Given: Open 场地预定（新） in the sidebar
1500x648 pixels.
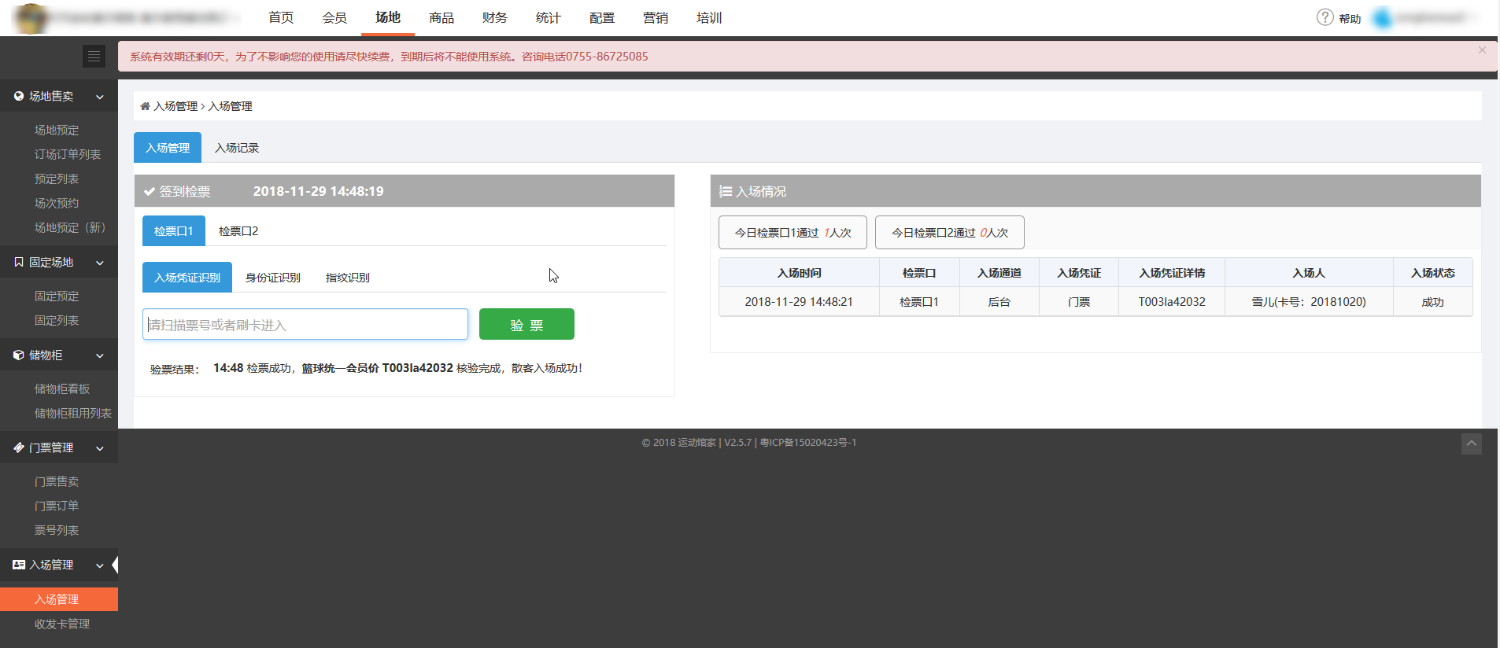Looking at the screenshot, I should 71,228.
